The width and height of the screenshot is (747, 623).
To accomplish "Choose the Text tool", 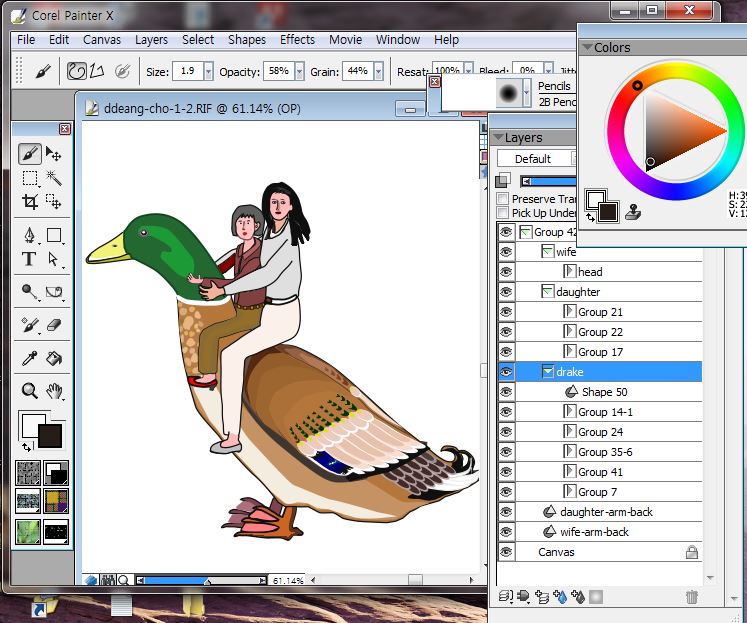I will click(30, 259).
